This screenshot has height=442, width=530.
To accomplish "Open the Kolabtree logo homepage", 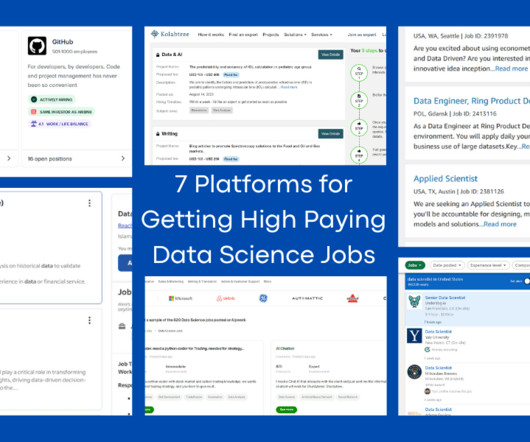I will pyautogui.click(x=170, y=34).
